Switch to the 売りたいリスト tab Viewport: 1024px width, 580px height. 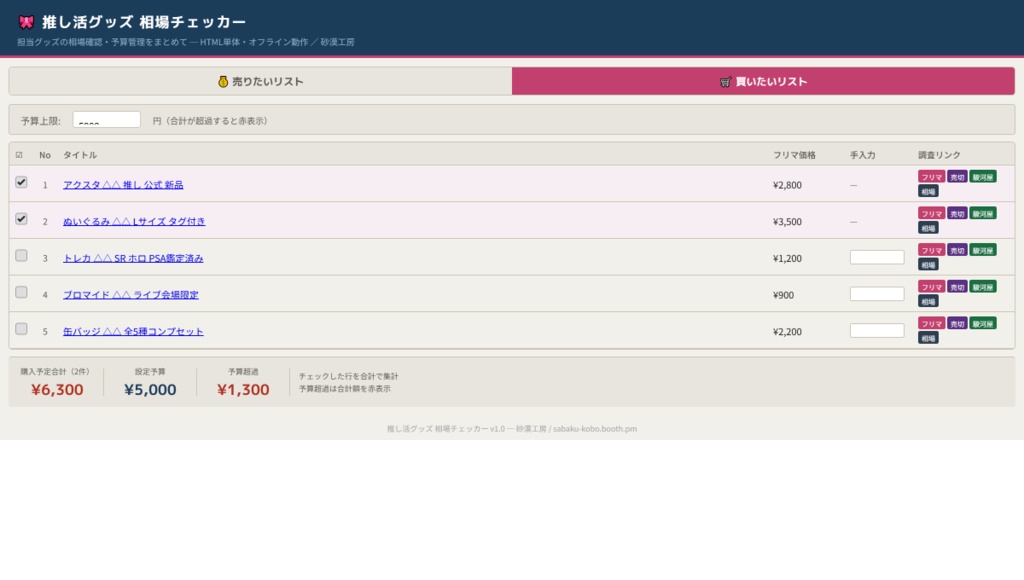pos(261,81)
